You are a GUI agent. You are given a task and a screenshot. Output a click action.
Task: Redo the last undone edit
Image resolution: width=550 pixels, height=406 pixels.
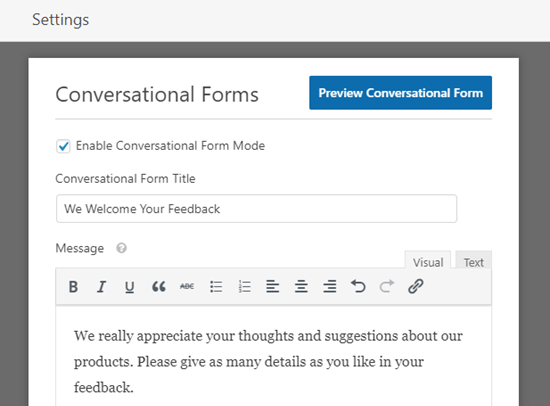(x=387, y=287)
